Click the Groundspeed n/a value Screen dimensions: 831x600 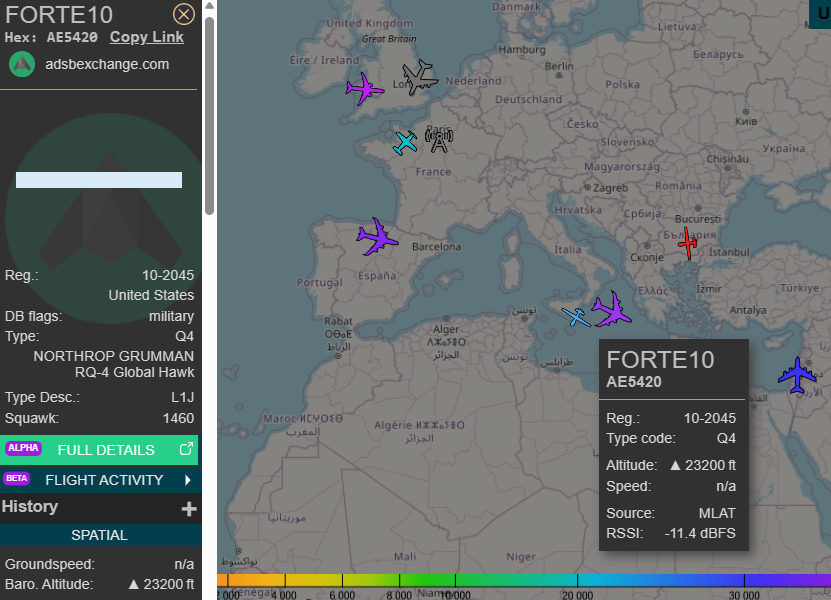point(184,564)
